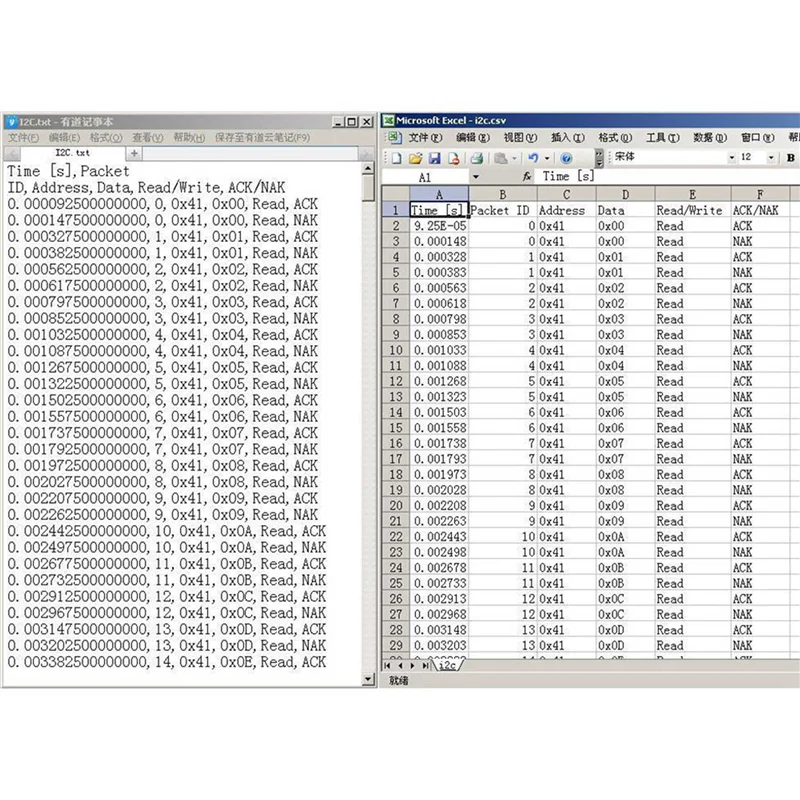Click 保存至有道云笔记(F9) in the notepad

tap(260, 136)
